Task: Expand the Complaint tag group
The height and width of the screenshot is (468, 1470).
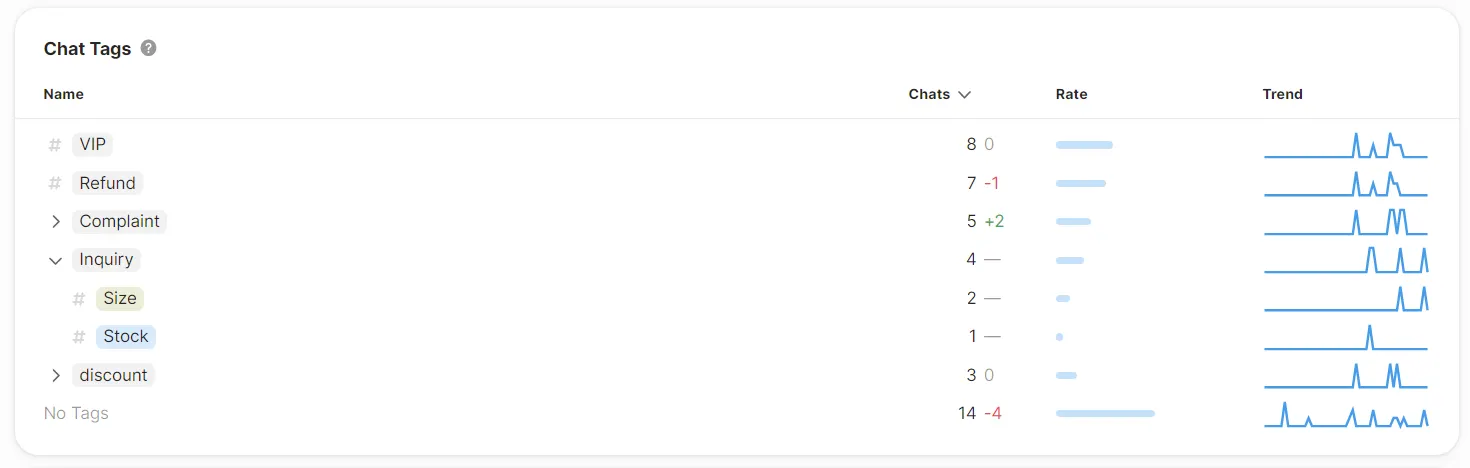Action: [56, 222]
